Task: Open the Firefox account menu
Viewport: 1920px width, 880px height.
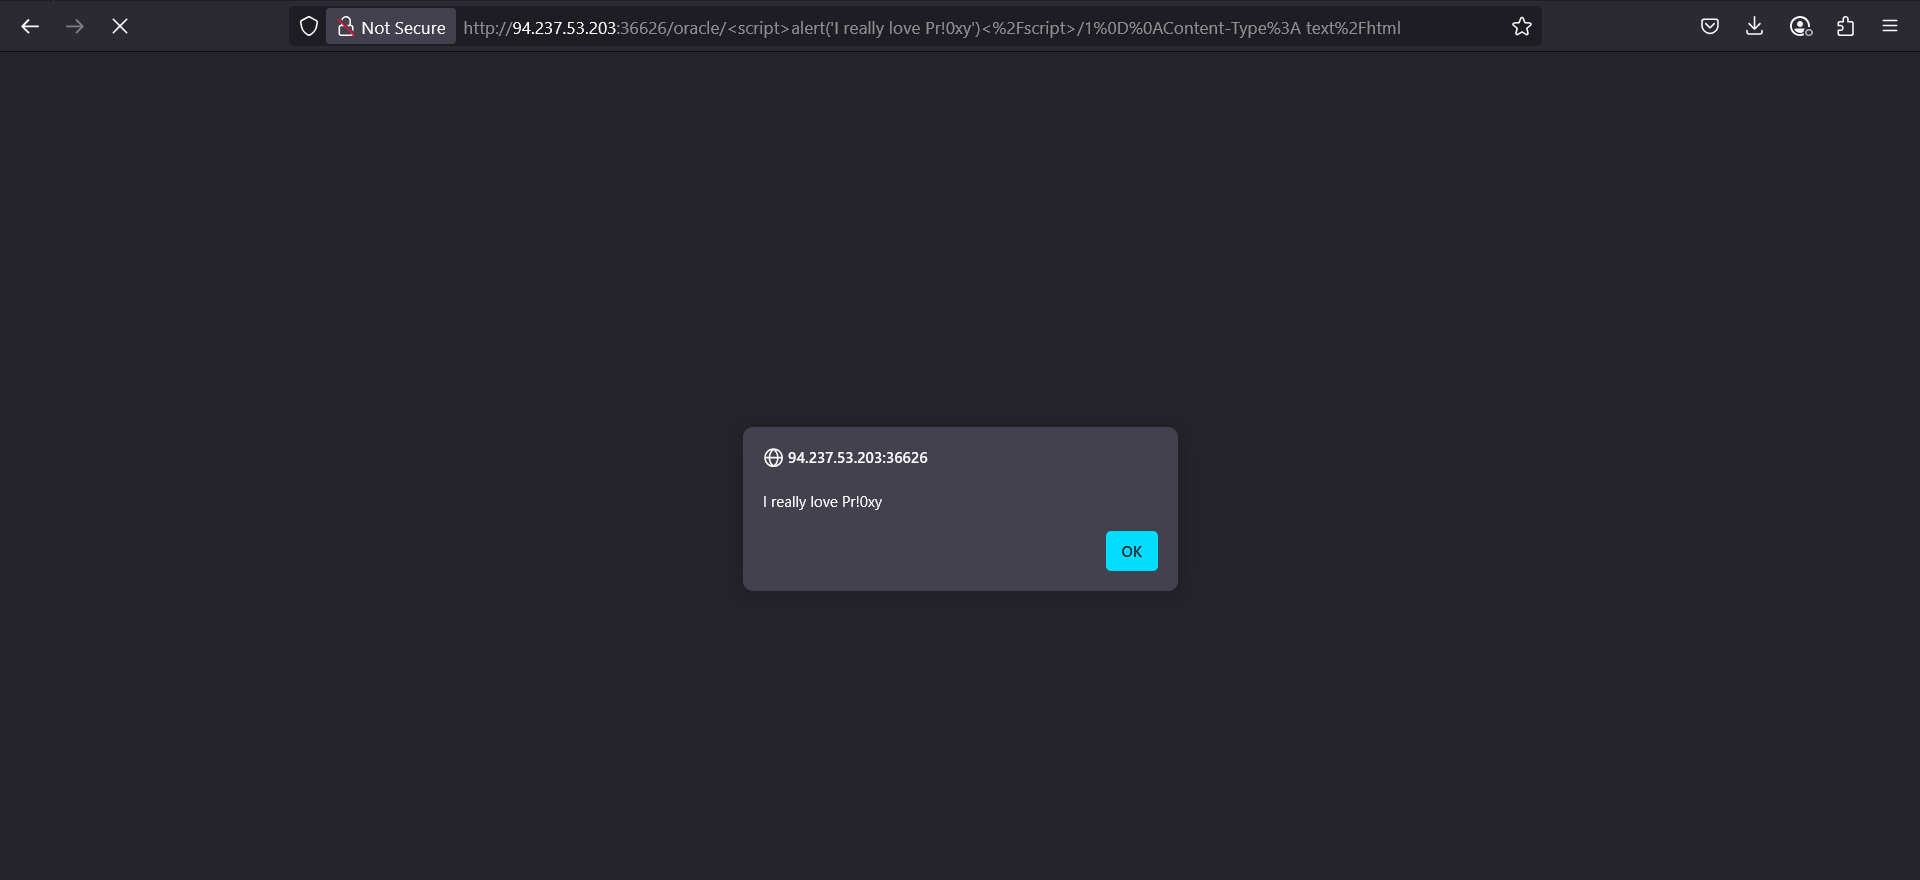Action: coord(1800,27)
